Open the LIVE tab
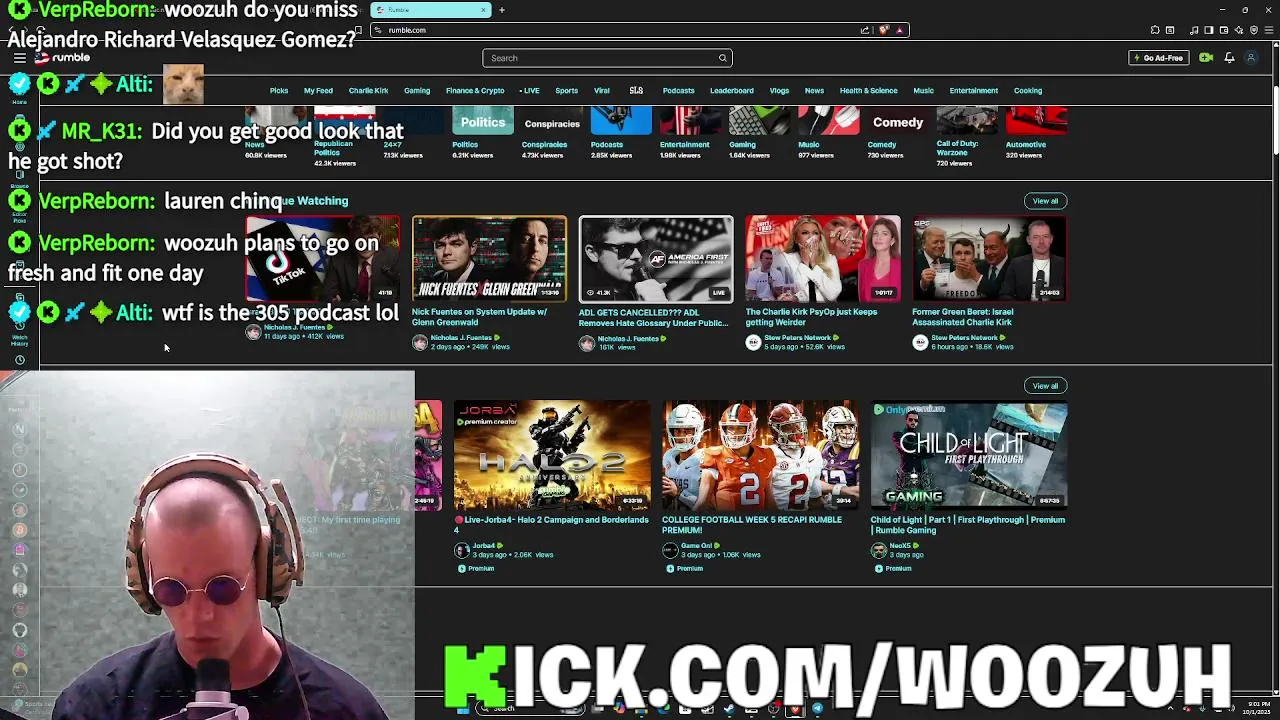 [530, 91]
